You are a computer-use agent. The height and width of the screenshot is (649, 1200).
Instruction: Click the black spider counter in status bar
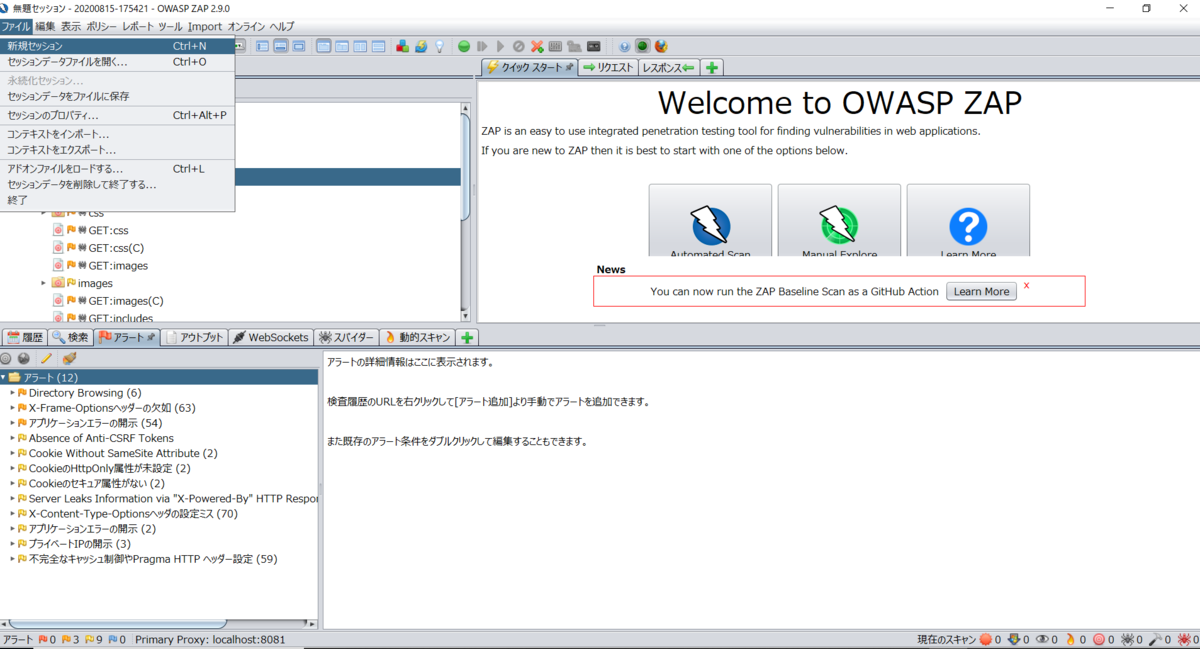click(x=1132, y=639)
